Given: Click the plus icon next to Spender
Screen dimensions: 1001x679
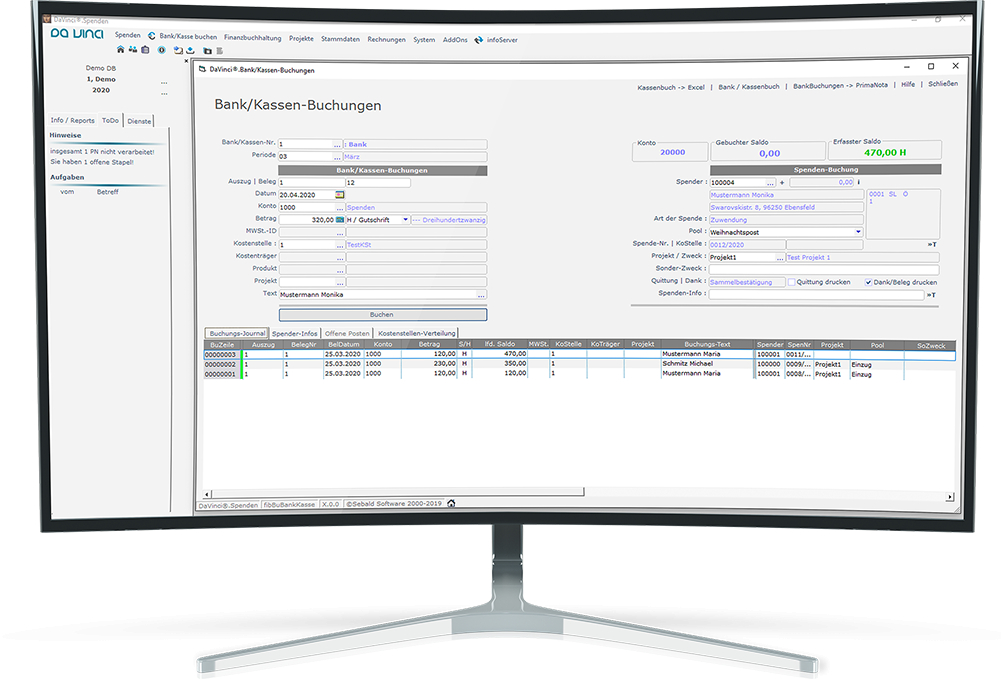Looking at the screenshot, I should (x=782, y=183).
